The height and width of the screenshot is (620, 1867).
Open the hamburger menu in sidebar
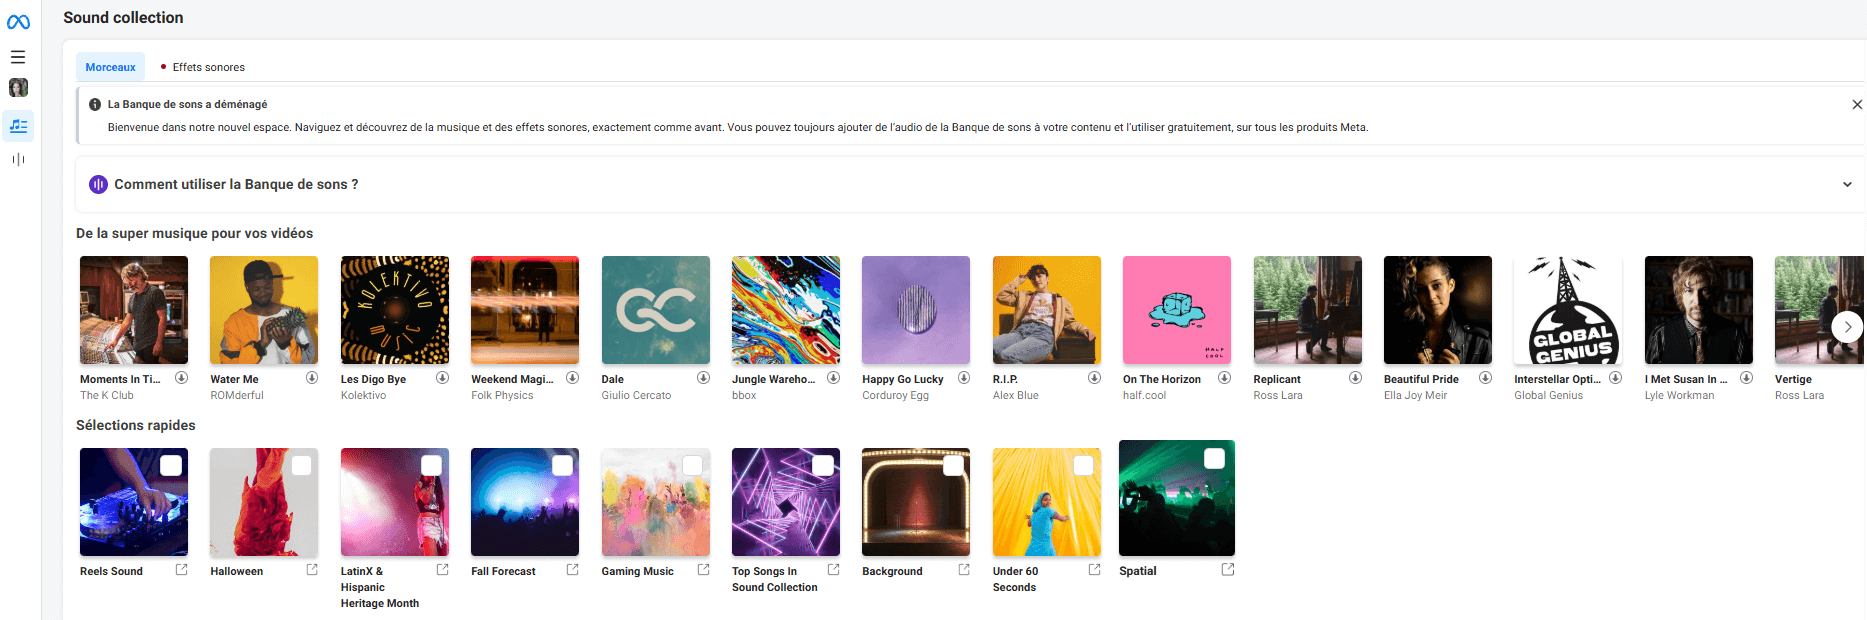[18, 57]
